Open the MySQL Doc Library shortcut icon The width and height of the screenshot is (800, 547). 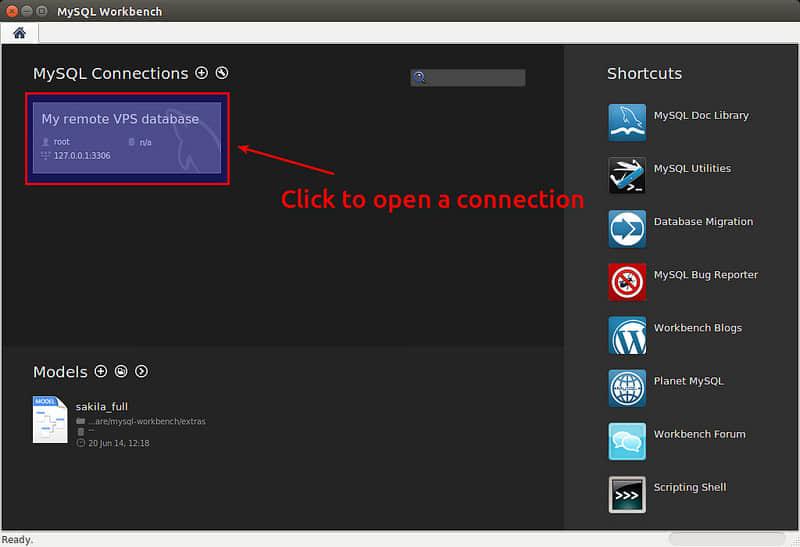coord(627,122)
